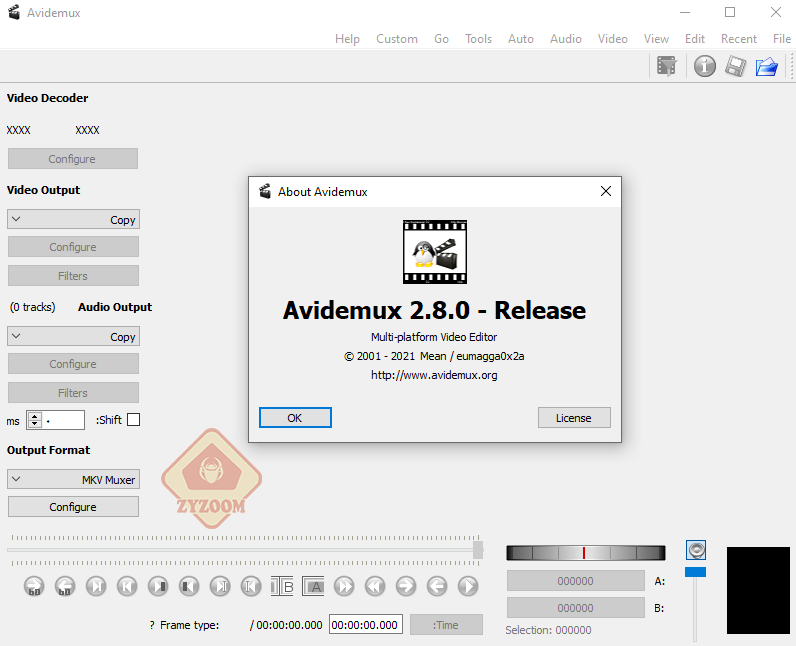Set selection end marker B icon
This screenshot has height=646, width=796.
point(282,587)
